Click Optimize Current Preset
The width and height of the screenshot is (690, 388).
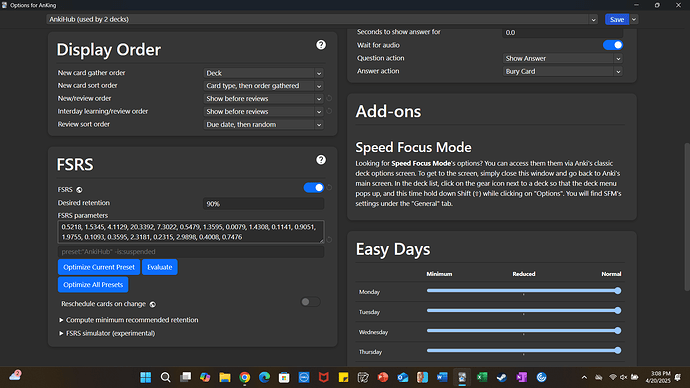(x=99, y=267)
